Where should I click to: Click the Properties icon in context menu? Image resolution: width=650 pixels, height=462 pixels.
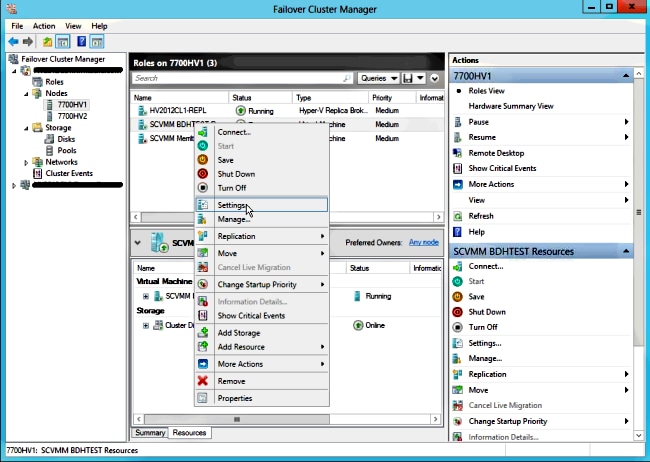pyautogui.click(x=203, y=398)
